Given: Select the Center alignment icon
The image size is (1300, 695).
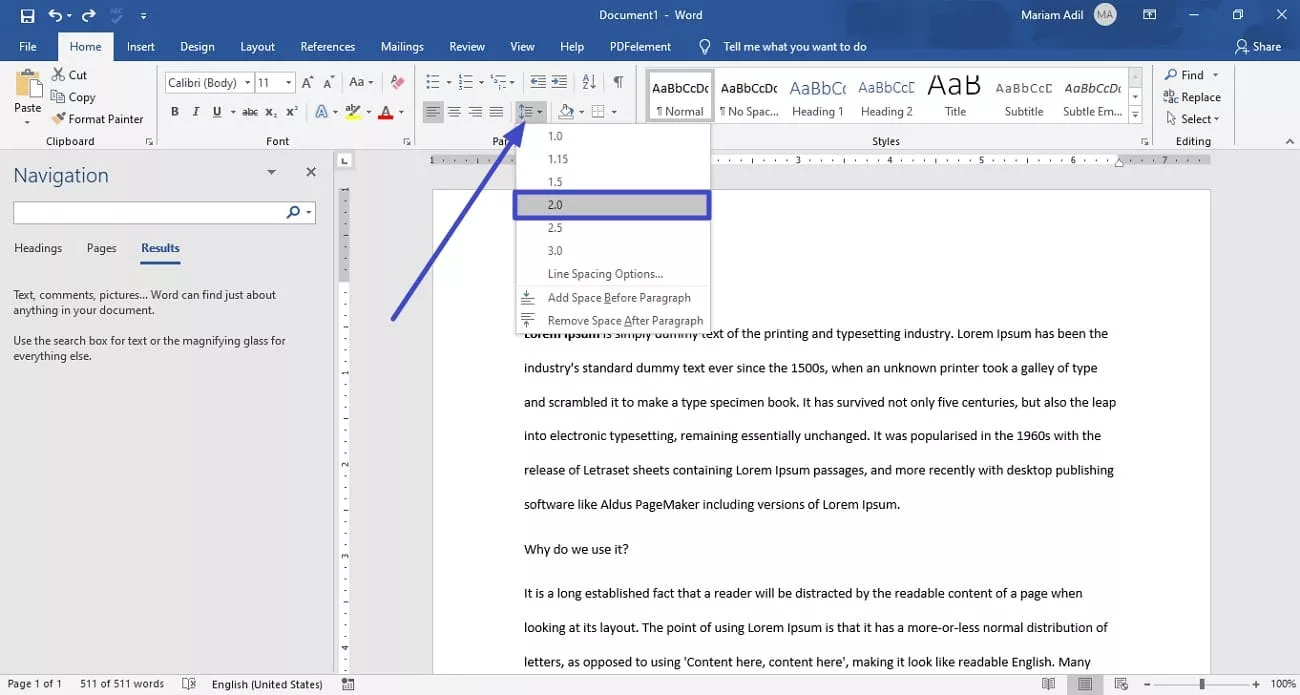Looking at the screenshot, I should point(454,112).
